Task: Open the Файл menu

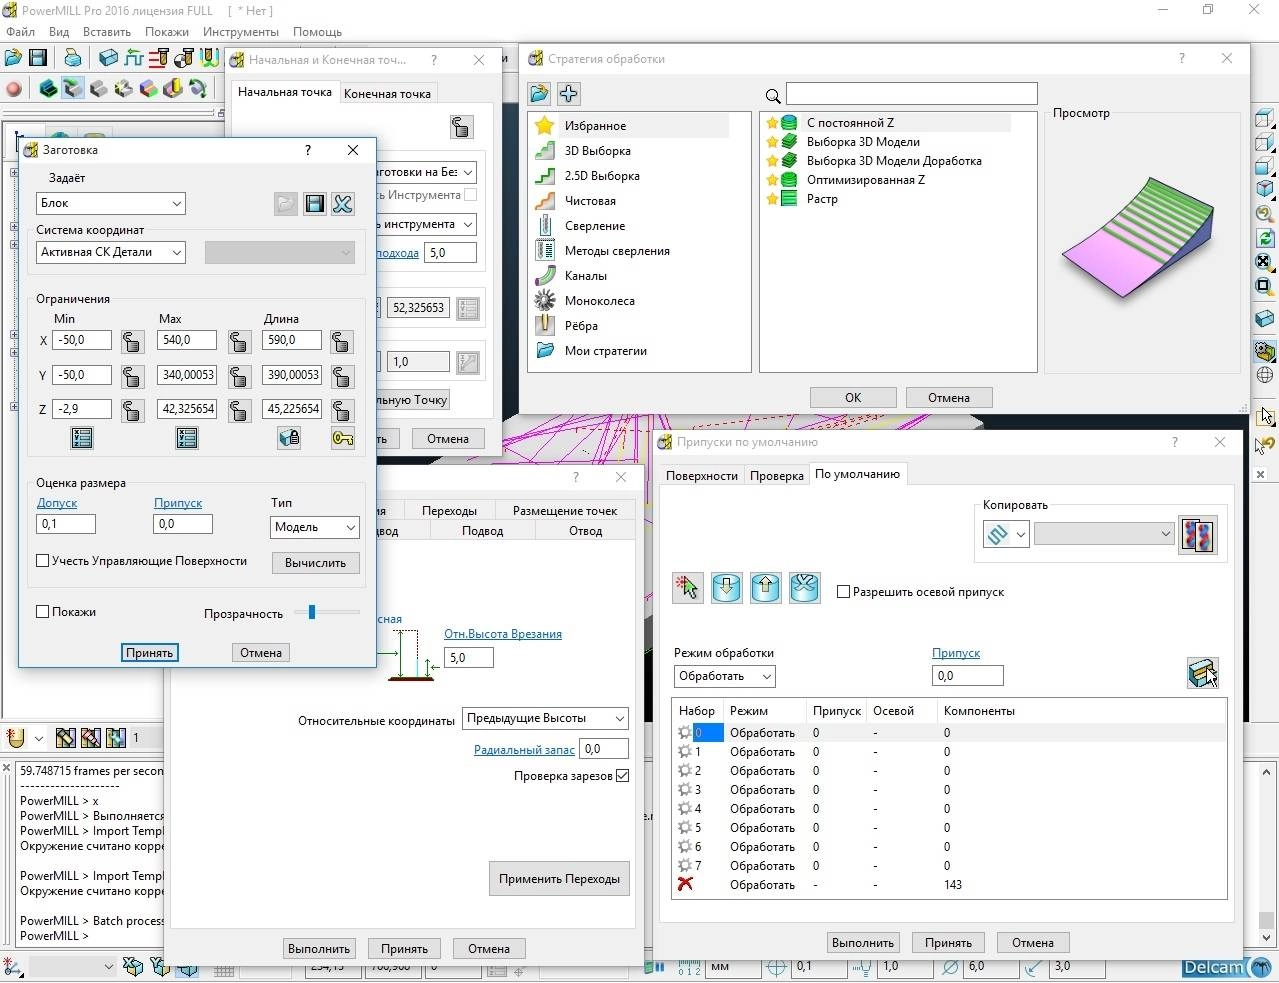Action: [20, 32]
